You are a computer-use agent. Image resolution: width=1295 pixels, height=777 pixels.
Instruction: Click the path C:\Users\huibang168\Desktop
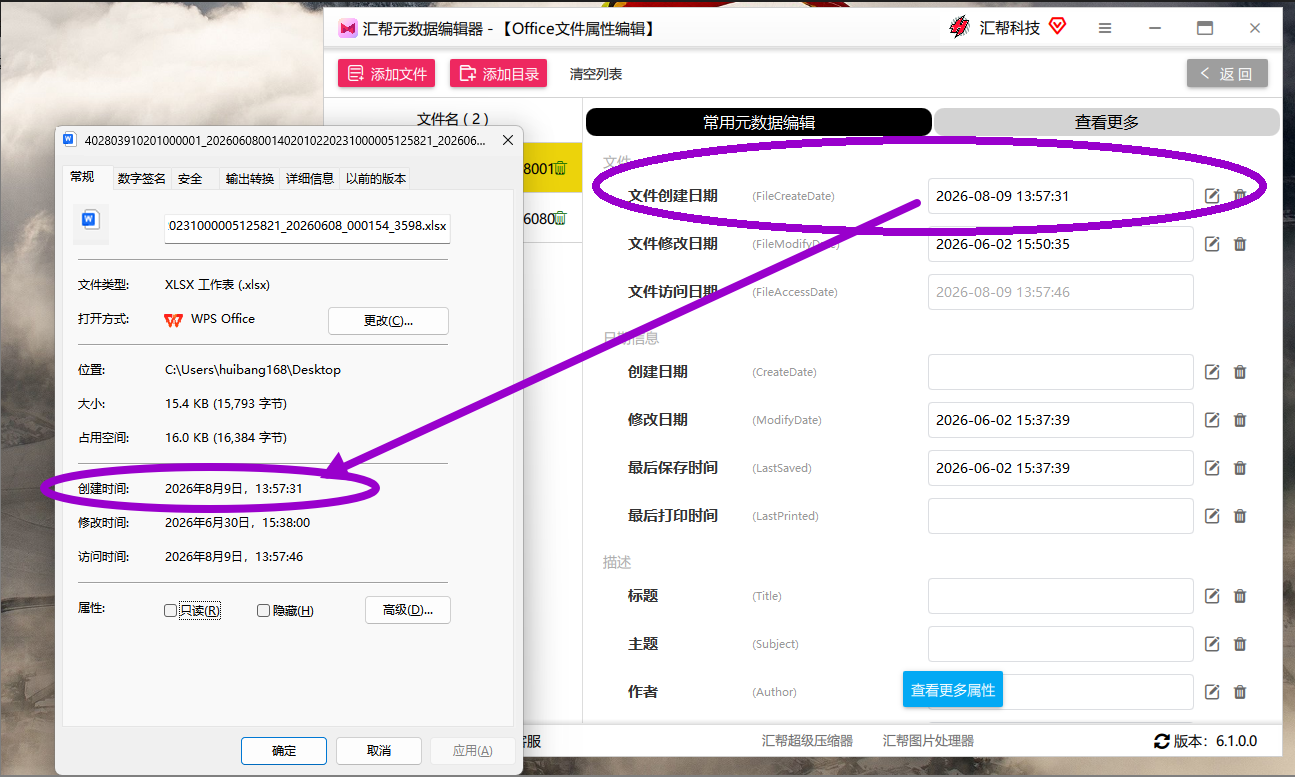pyautogui.click(x=253, y=370)
